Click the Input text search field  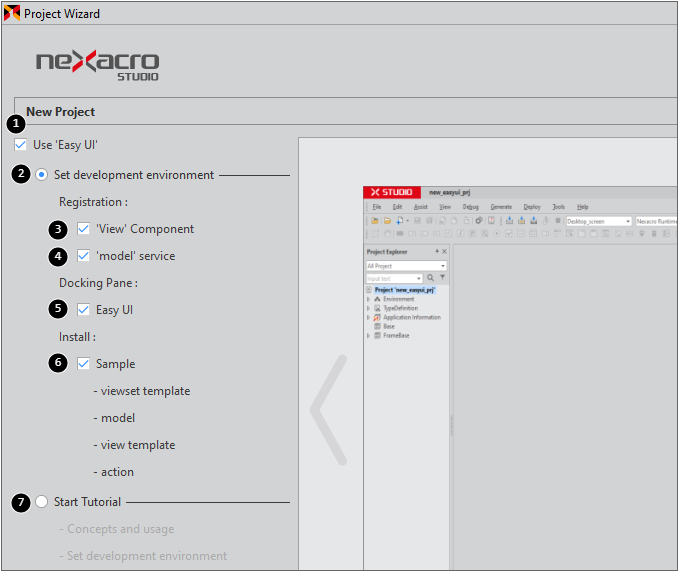coord(394,278)
